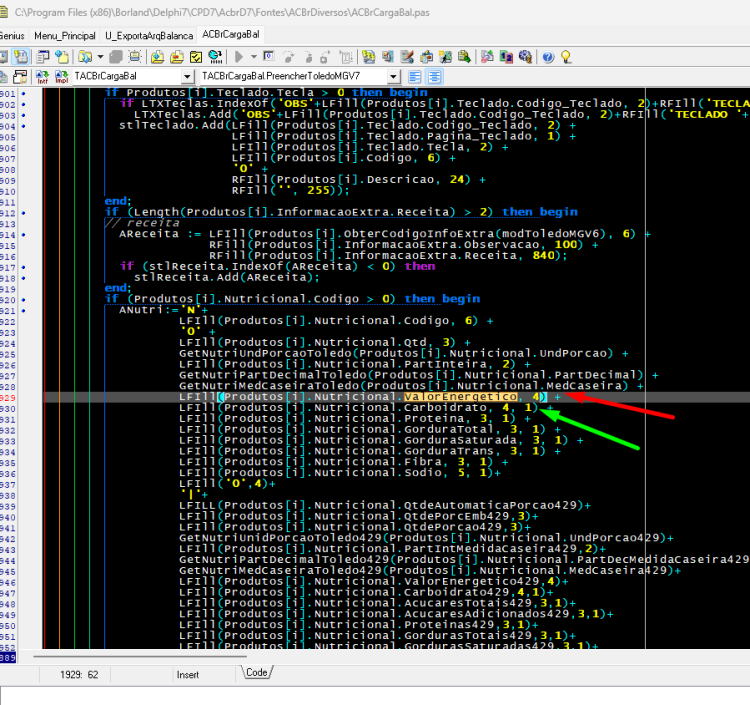Click the yellow checklist icon
750x705 pixels.
196,57
